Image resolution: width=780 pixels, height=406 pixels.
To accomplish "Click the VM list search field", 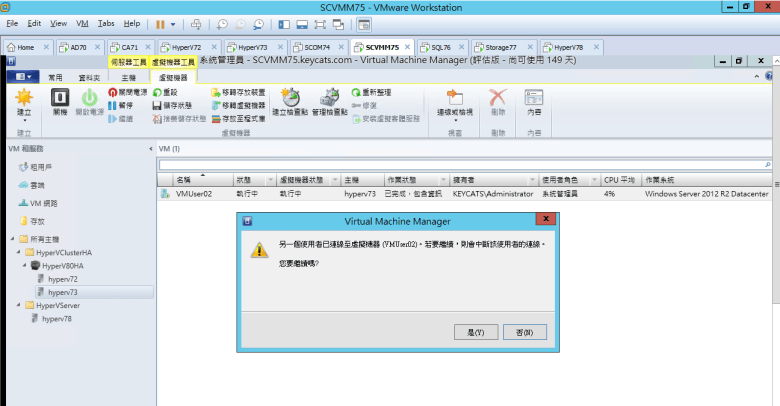I will click(465, 165).
